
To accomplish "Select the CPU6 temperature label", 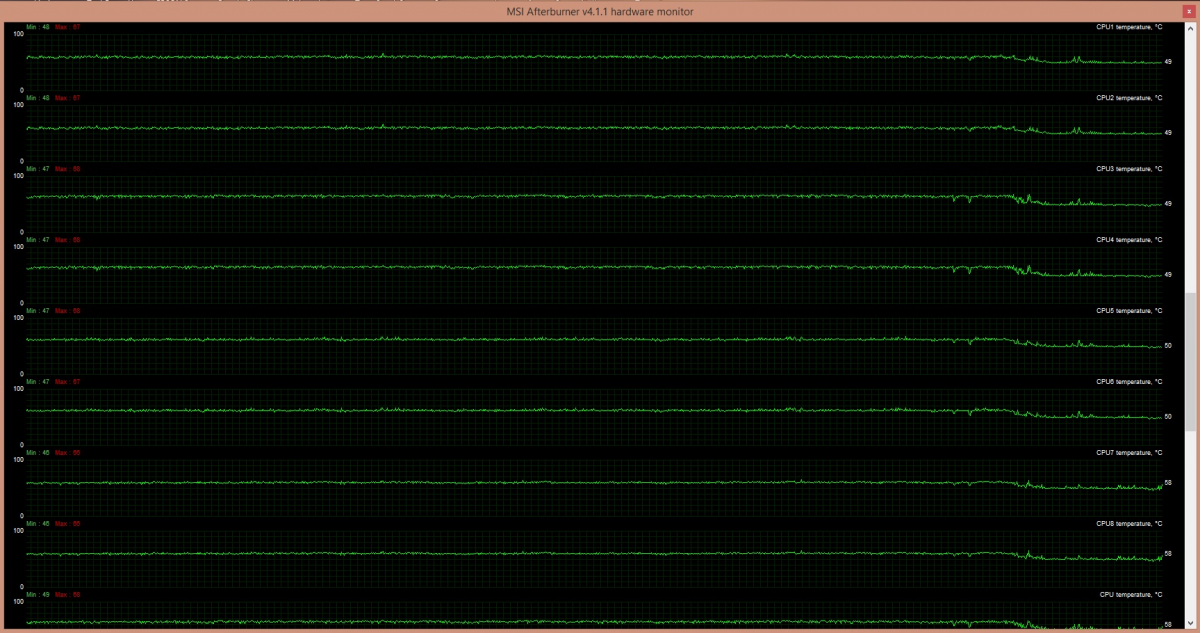I will [x=1130, y=382].
